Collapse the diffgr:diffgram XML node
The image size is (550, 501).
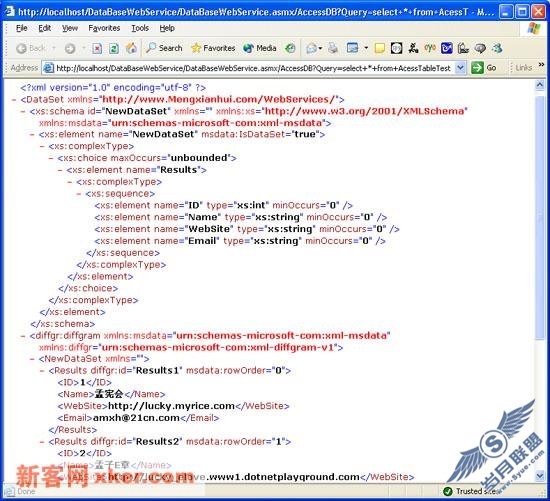point(23,336)
